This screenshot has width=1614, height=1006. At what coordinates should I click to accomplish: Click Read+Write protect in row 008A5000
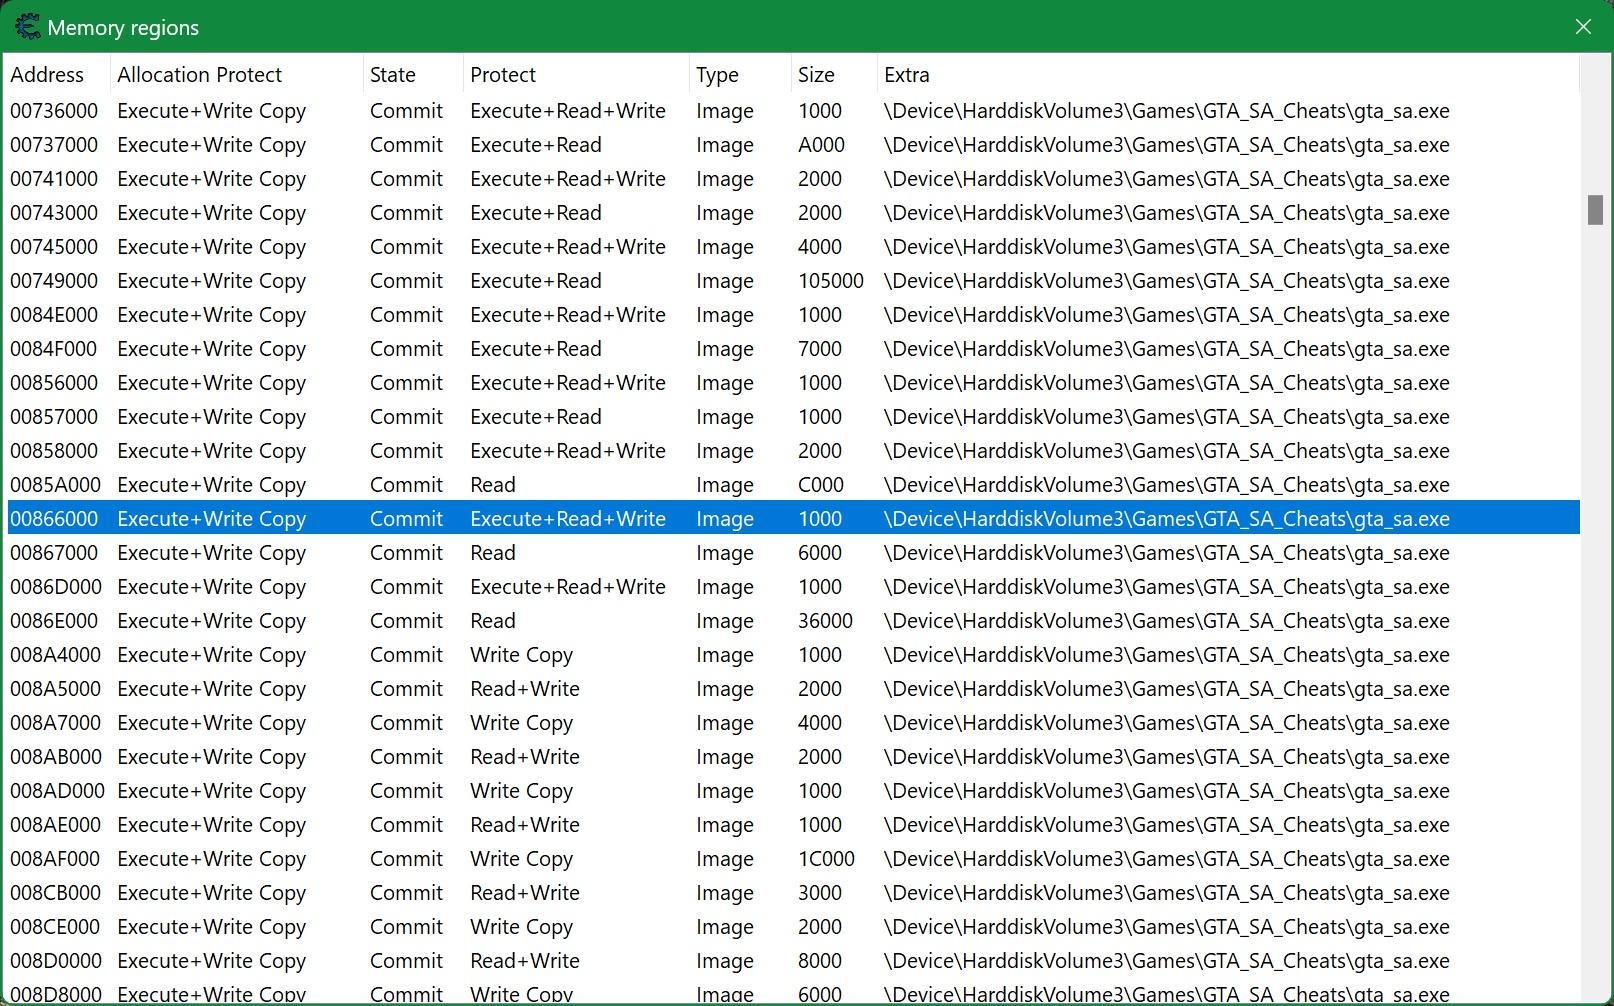click(x=525, y=689)
